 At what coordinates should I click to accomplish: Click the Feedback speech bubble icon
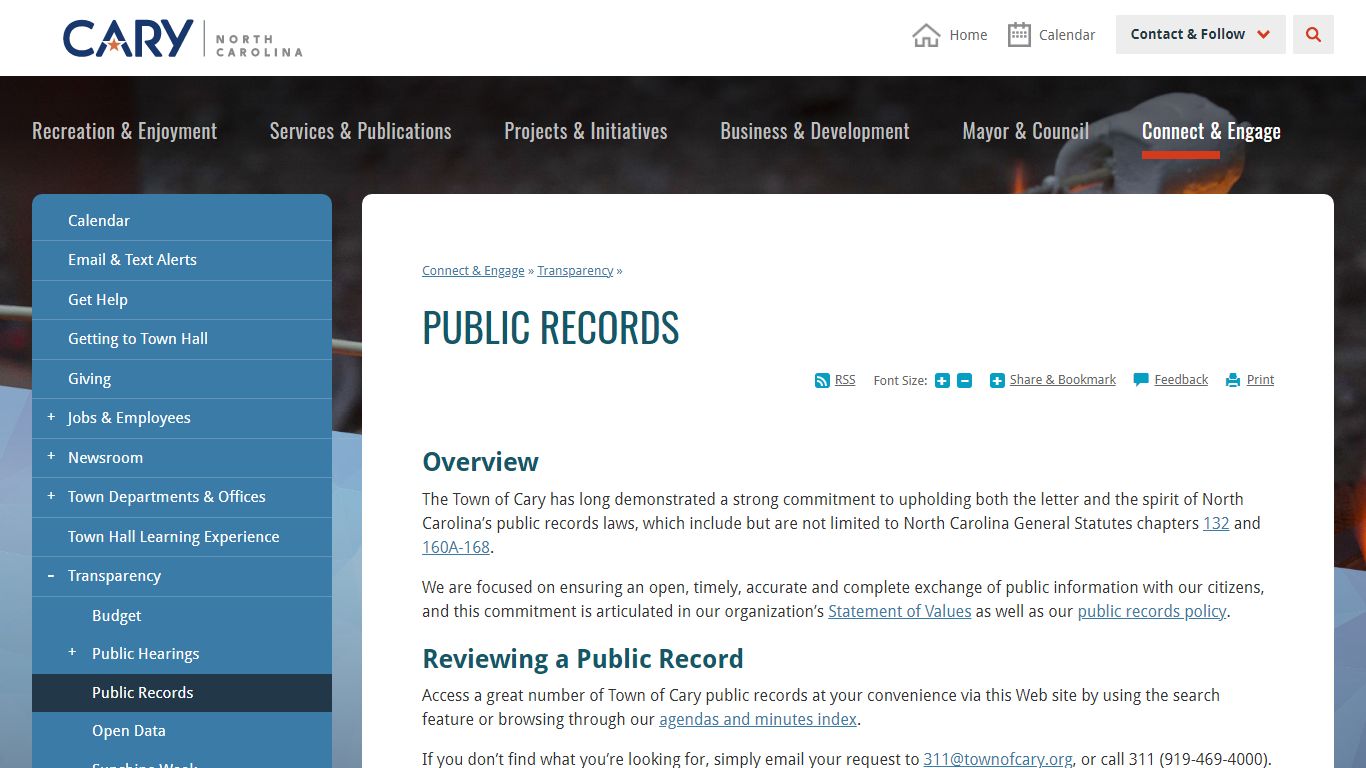(x=1141, y=380)
